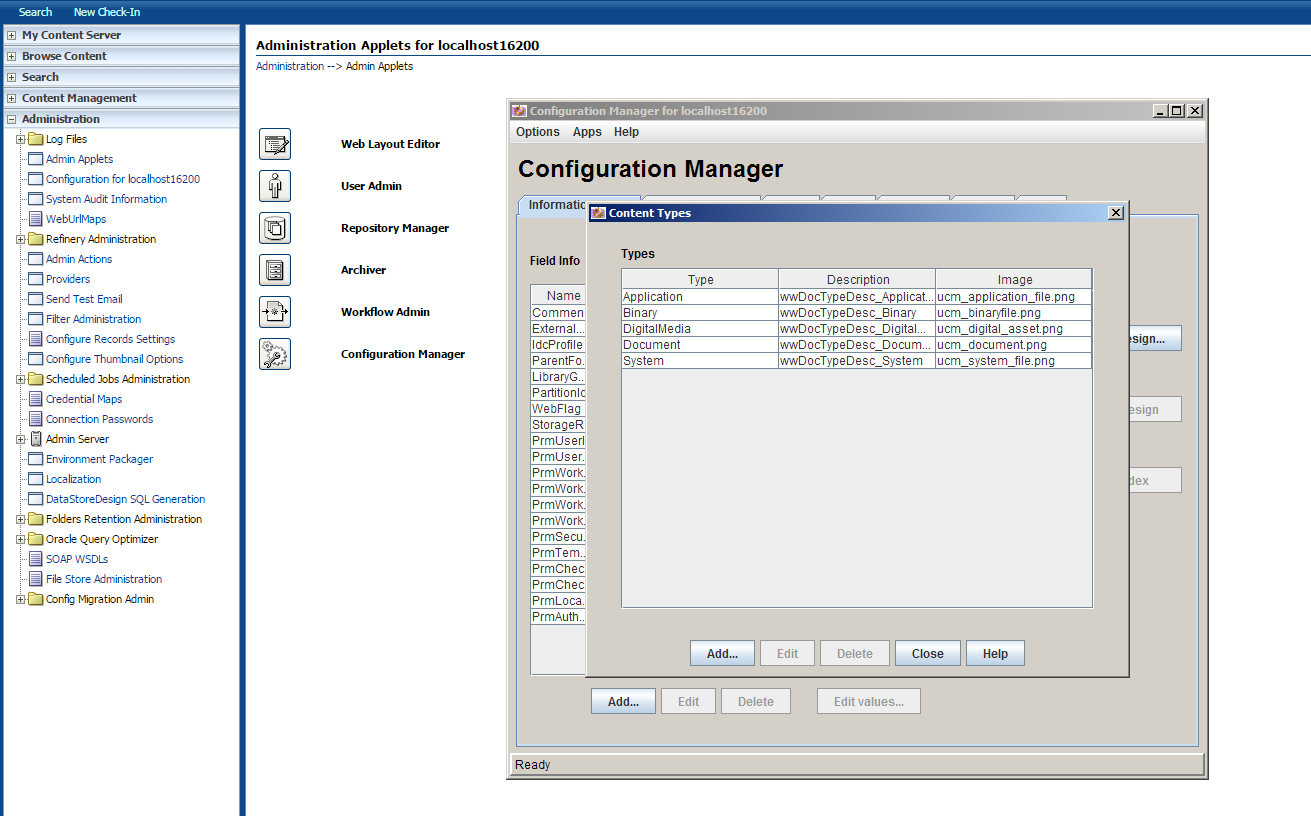Click New Check-In in the top bar
Image resolution: width=1311 pixels, height=816 pixels.
tap(107, 12)
